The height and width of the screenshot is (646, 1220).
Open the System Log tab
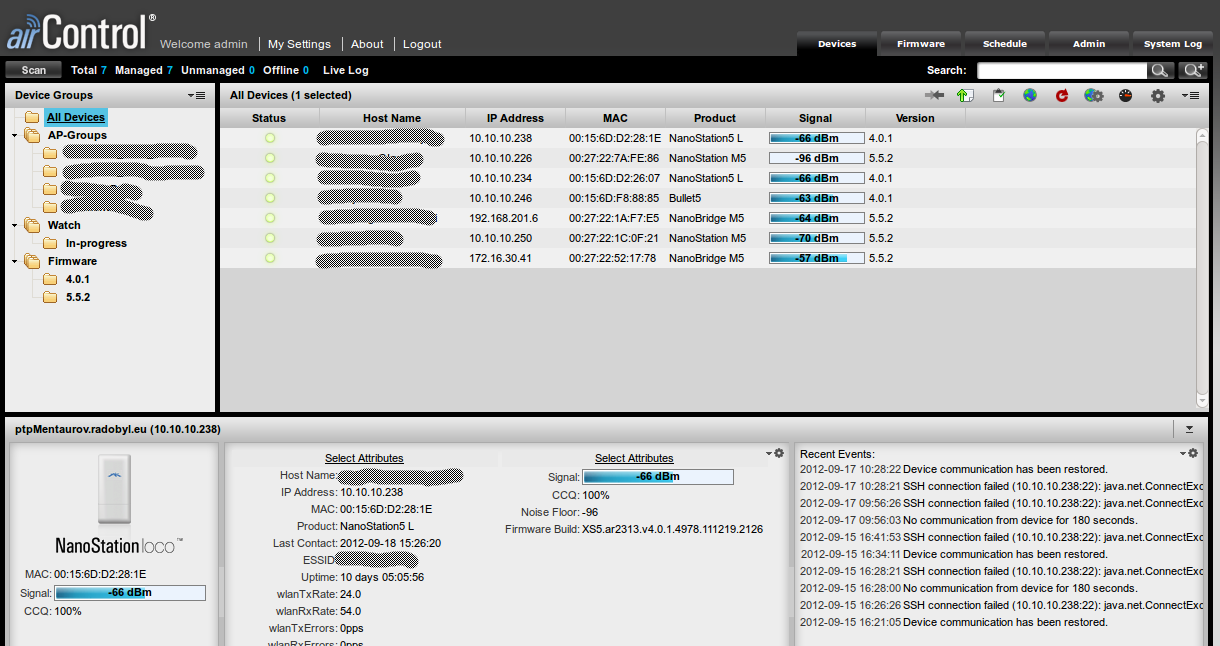[1173, 43]
